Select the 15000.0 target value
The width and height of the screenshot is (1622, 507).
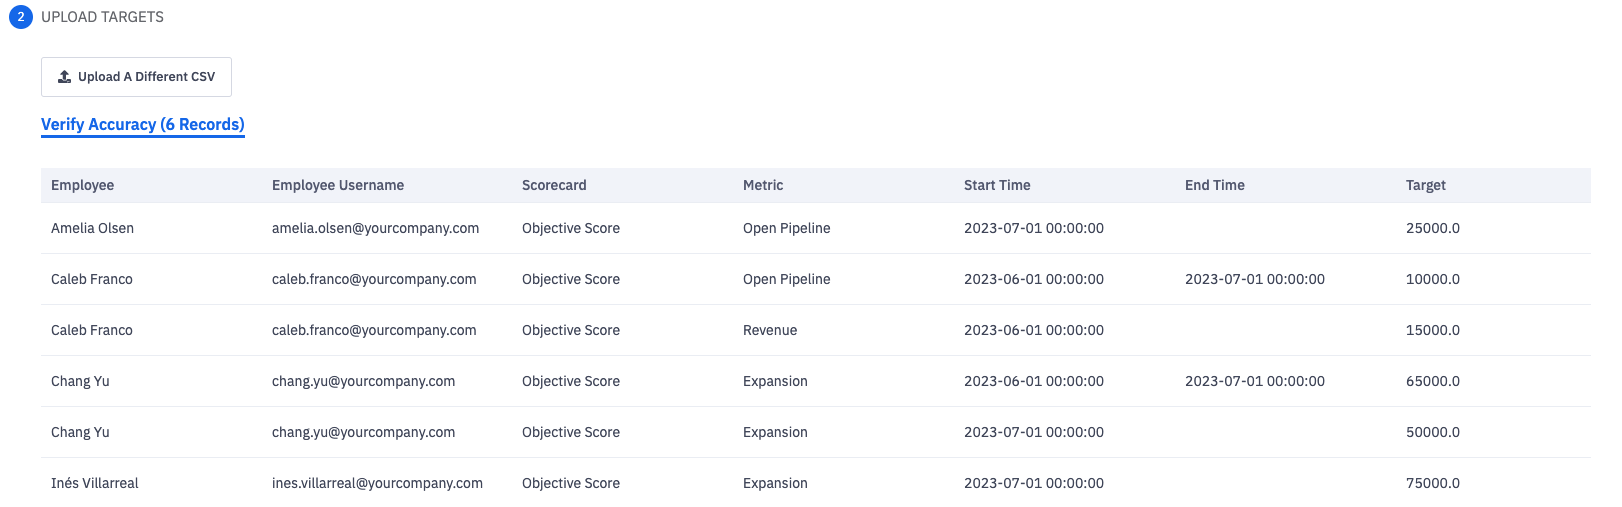[x=1433, y=330]
